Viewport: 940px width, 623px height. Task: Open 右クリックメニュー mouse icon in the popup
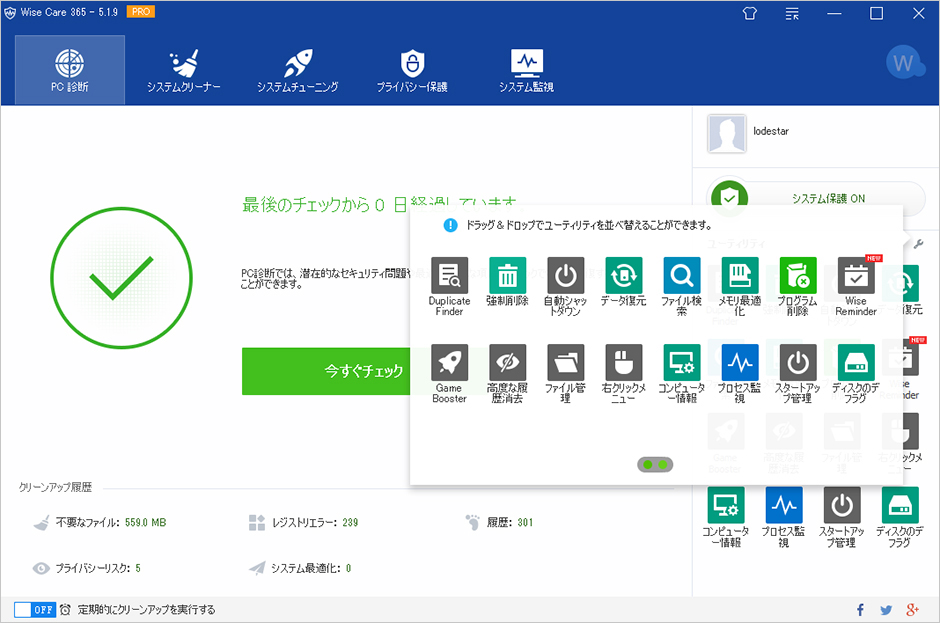pos(623,363)
